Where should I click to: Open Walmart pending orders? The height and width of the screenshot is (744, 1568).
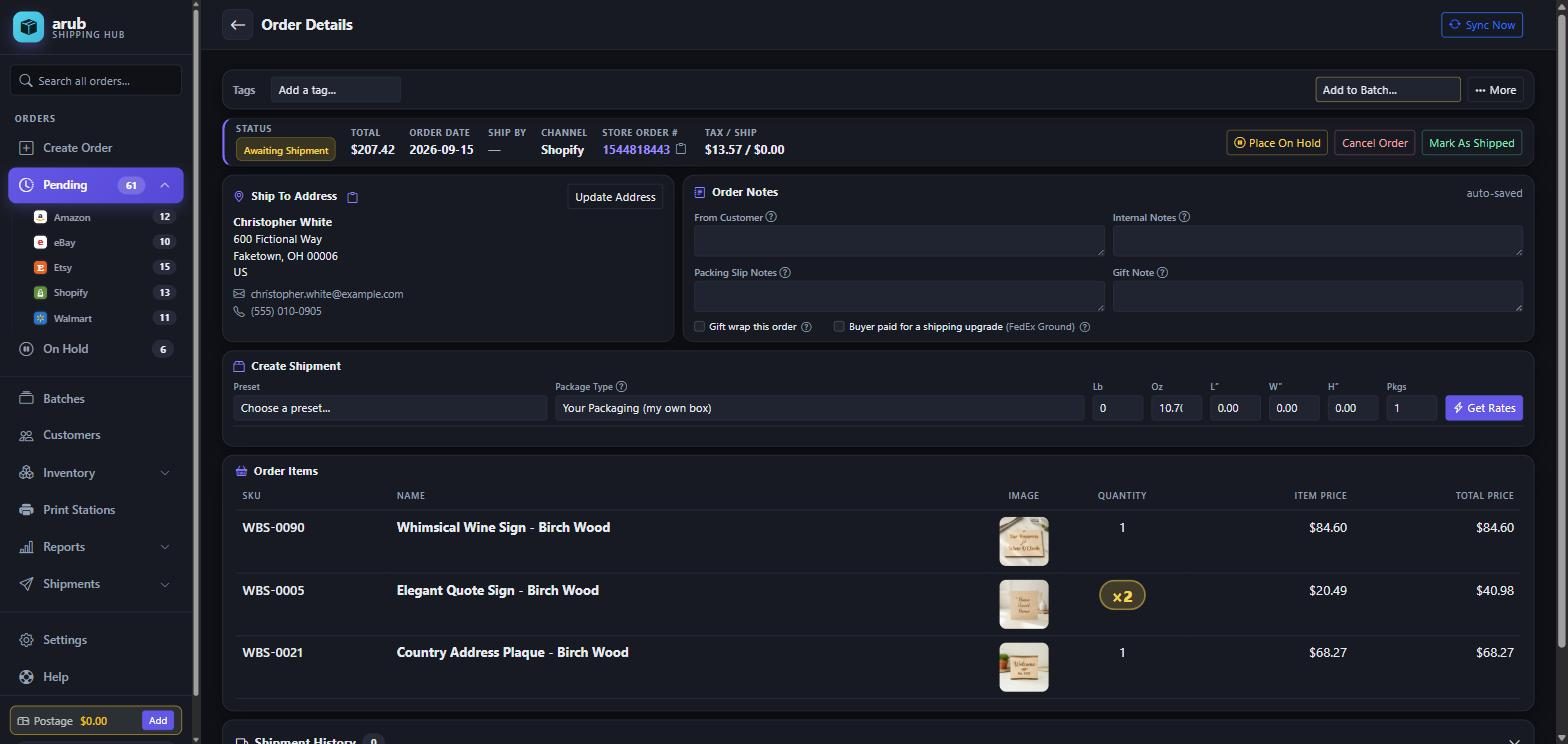pos(104,318)
